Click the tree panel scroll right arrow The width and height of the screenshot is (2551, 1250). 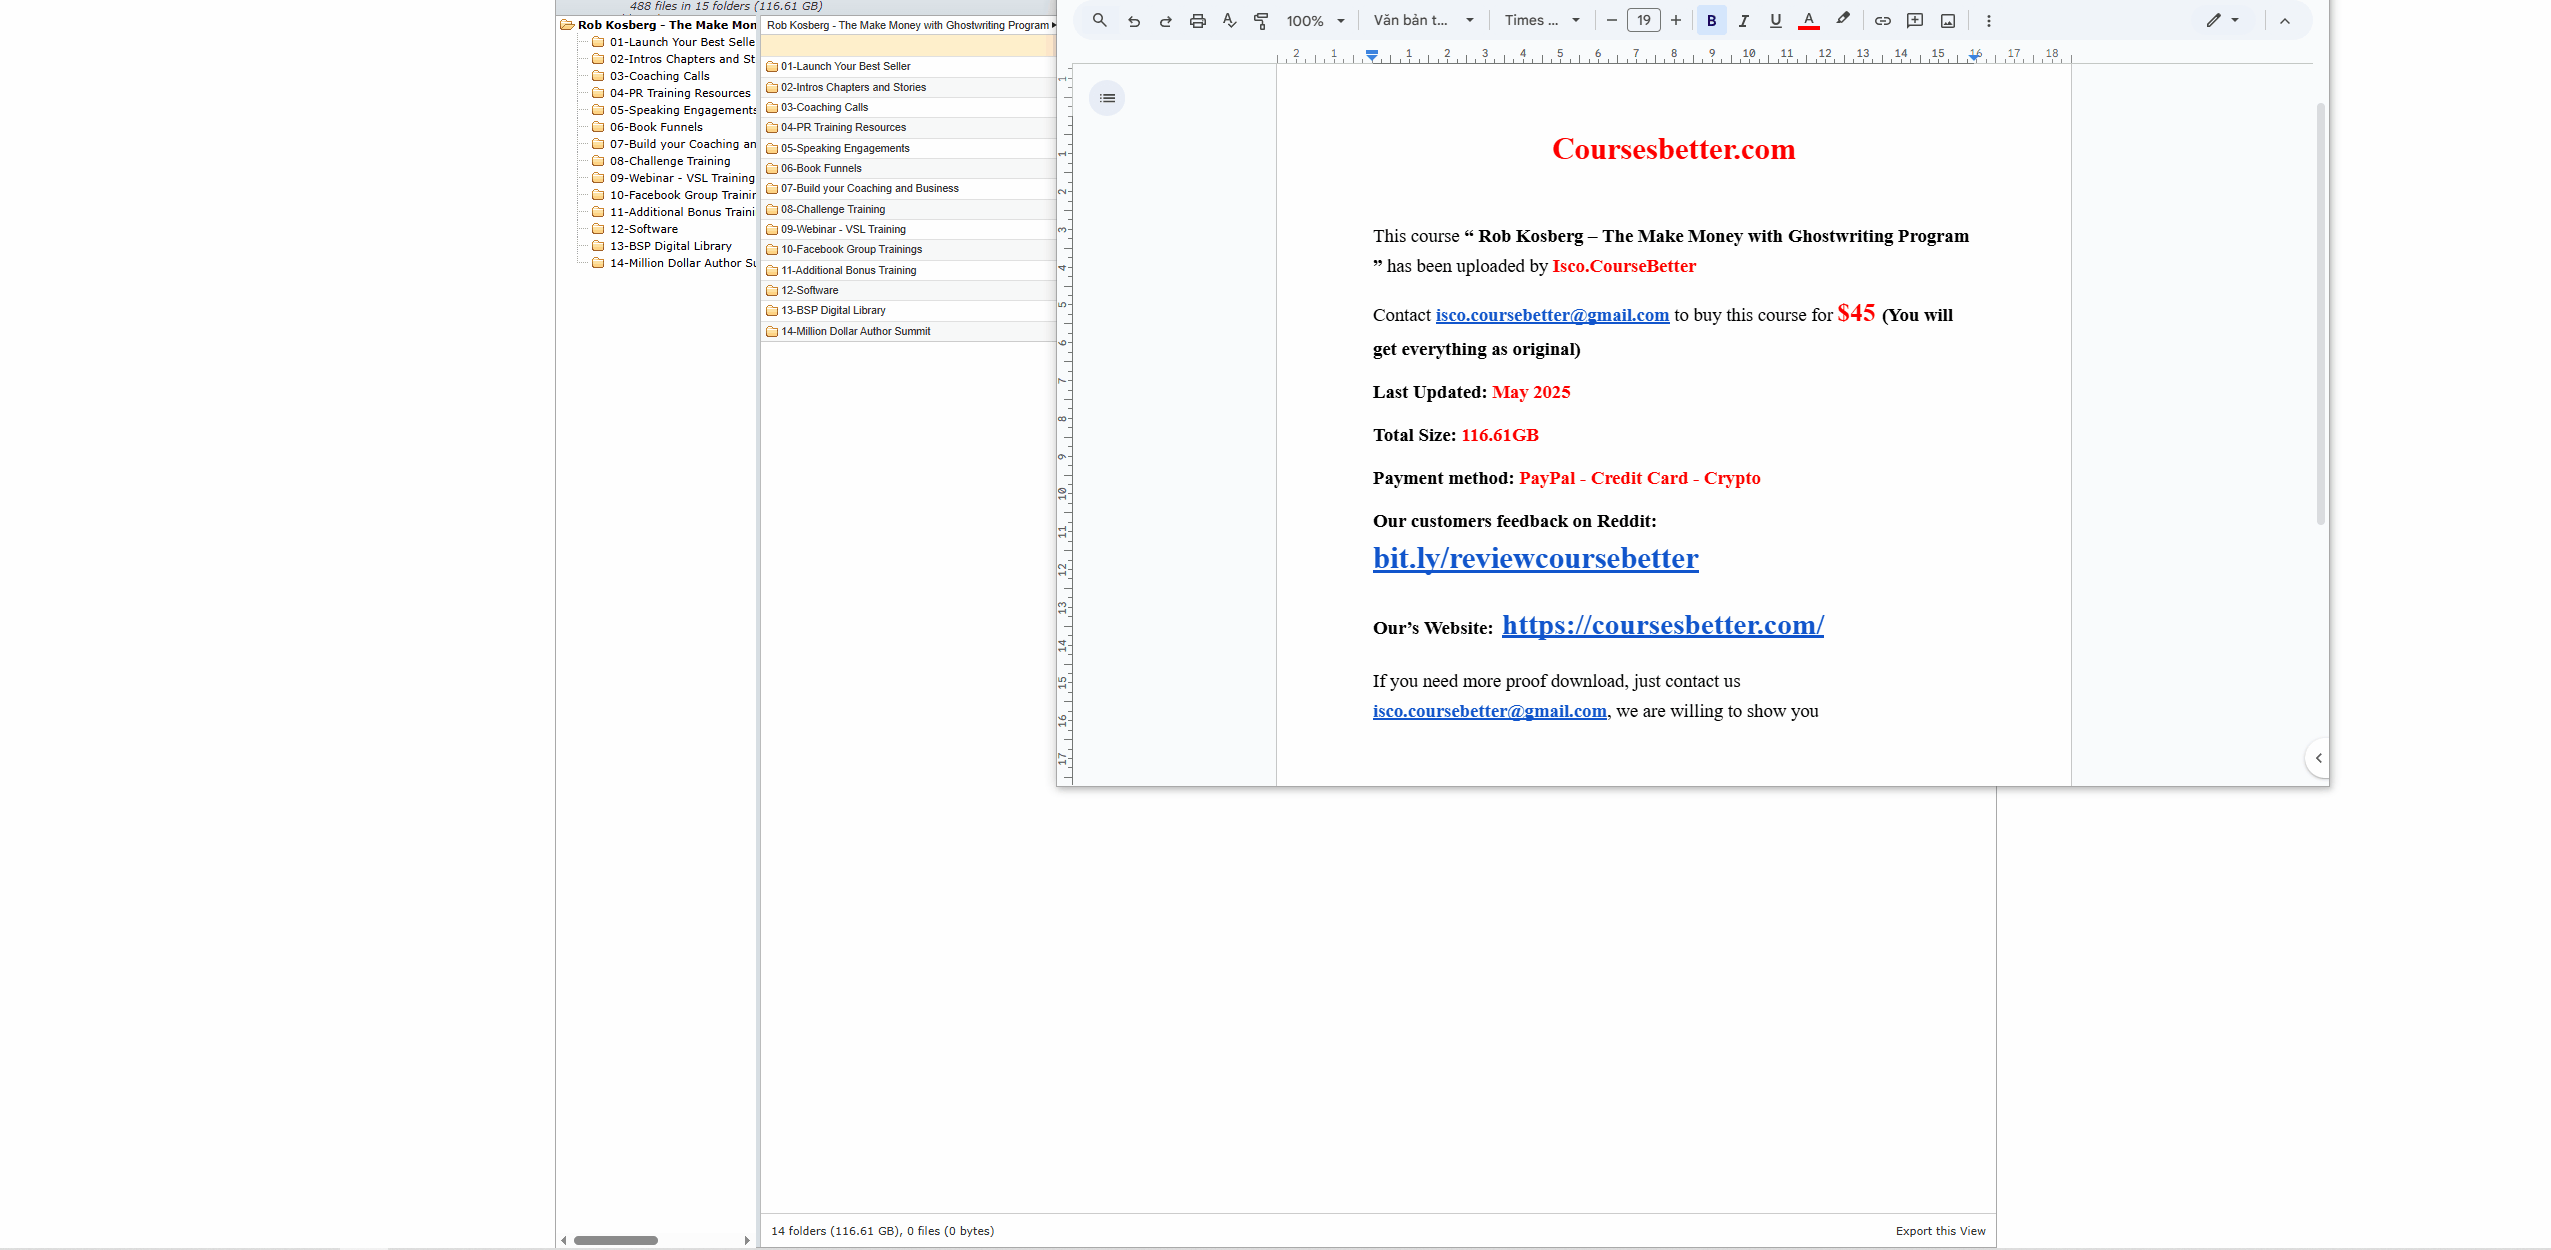pyautogui.click(x=747, y=1241)
